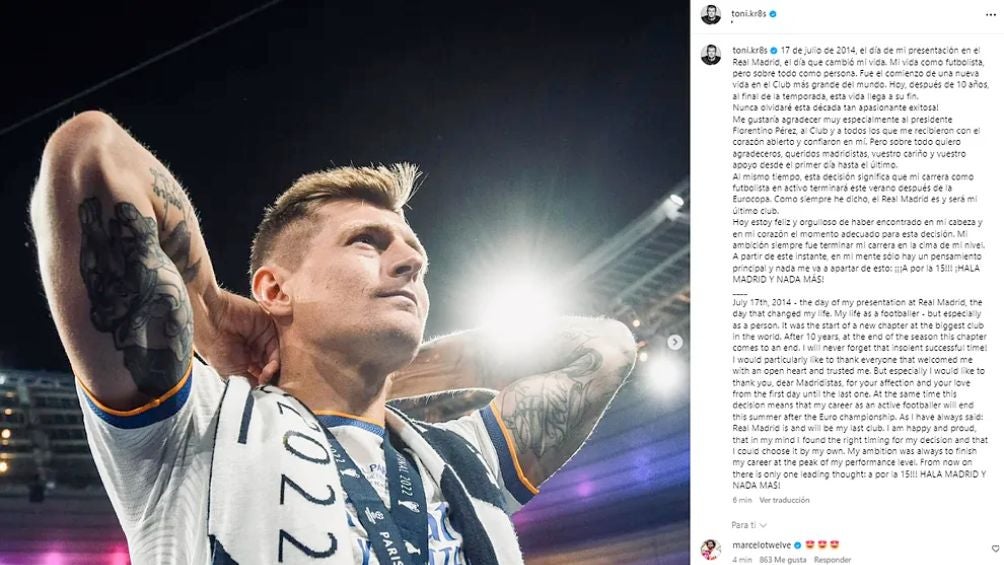Click 'Ver traducción' under the caption

click(x=784, y=500)
